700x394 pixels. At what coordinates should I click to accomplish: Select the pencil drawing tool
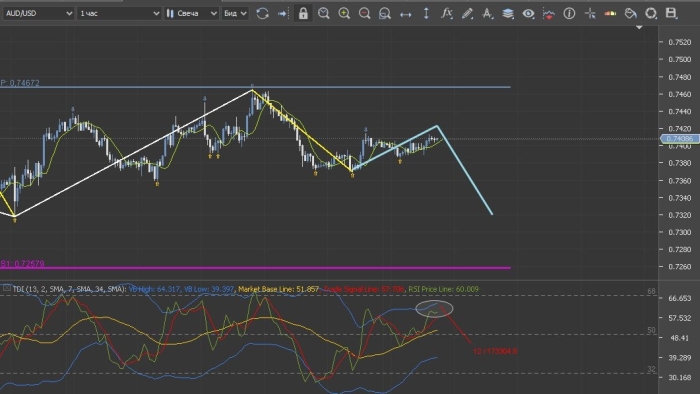pyautogui.click(x=467, y=13)
